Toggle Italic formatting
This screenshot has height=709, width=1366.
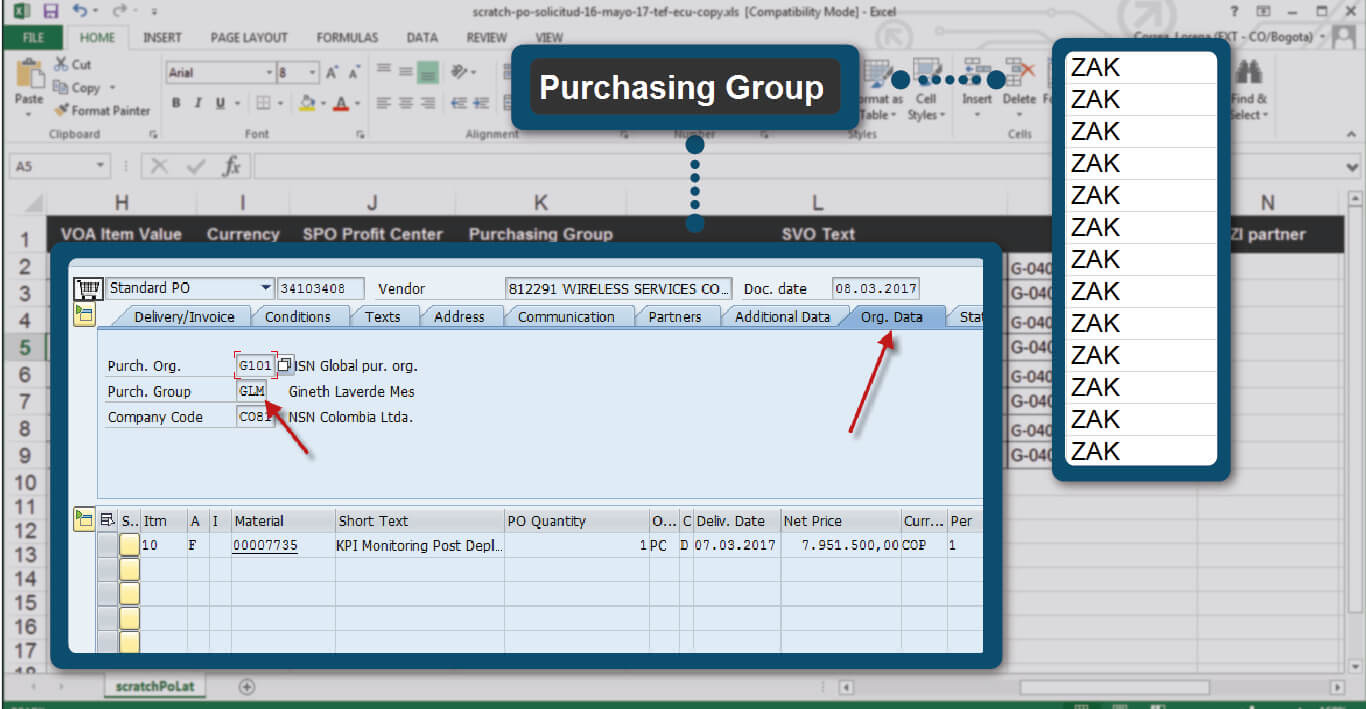click(197, 103)
